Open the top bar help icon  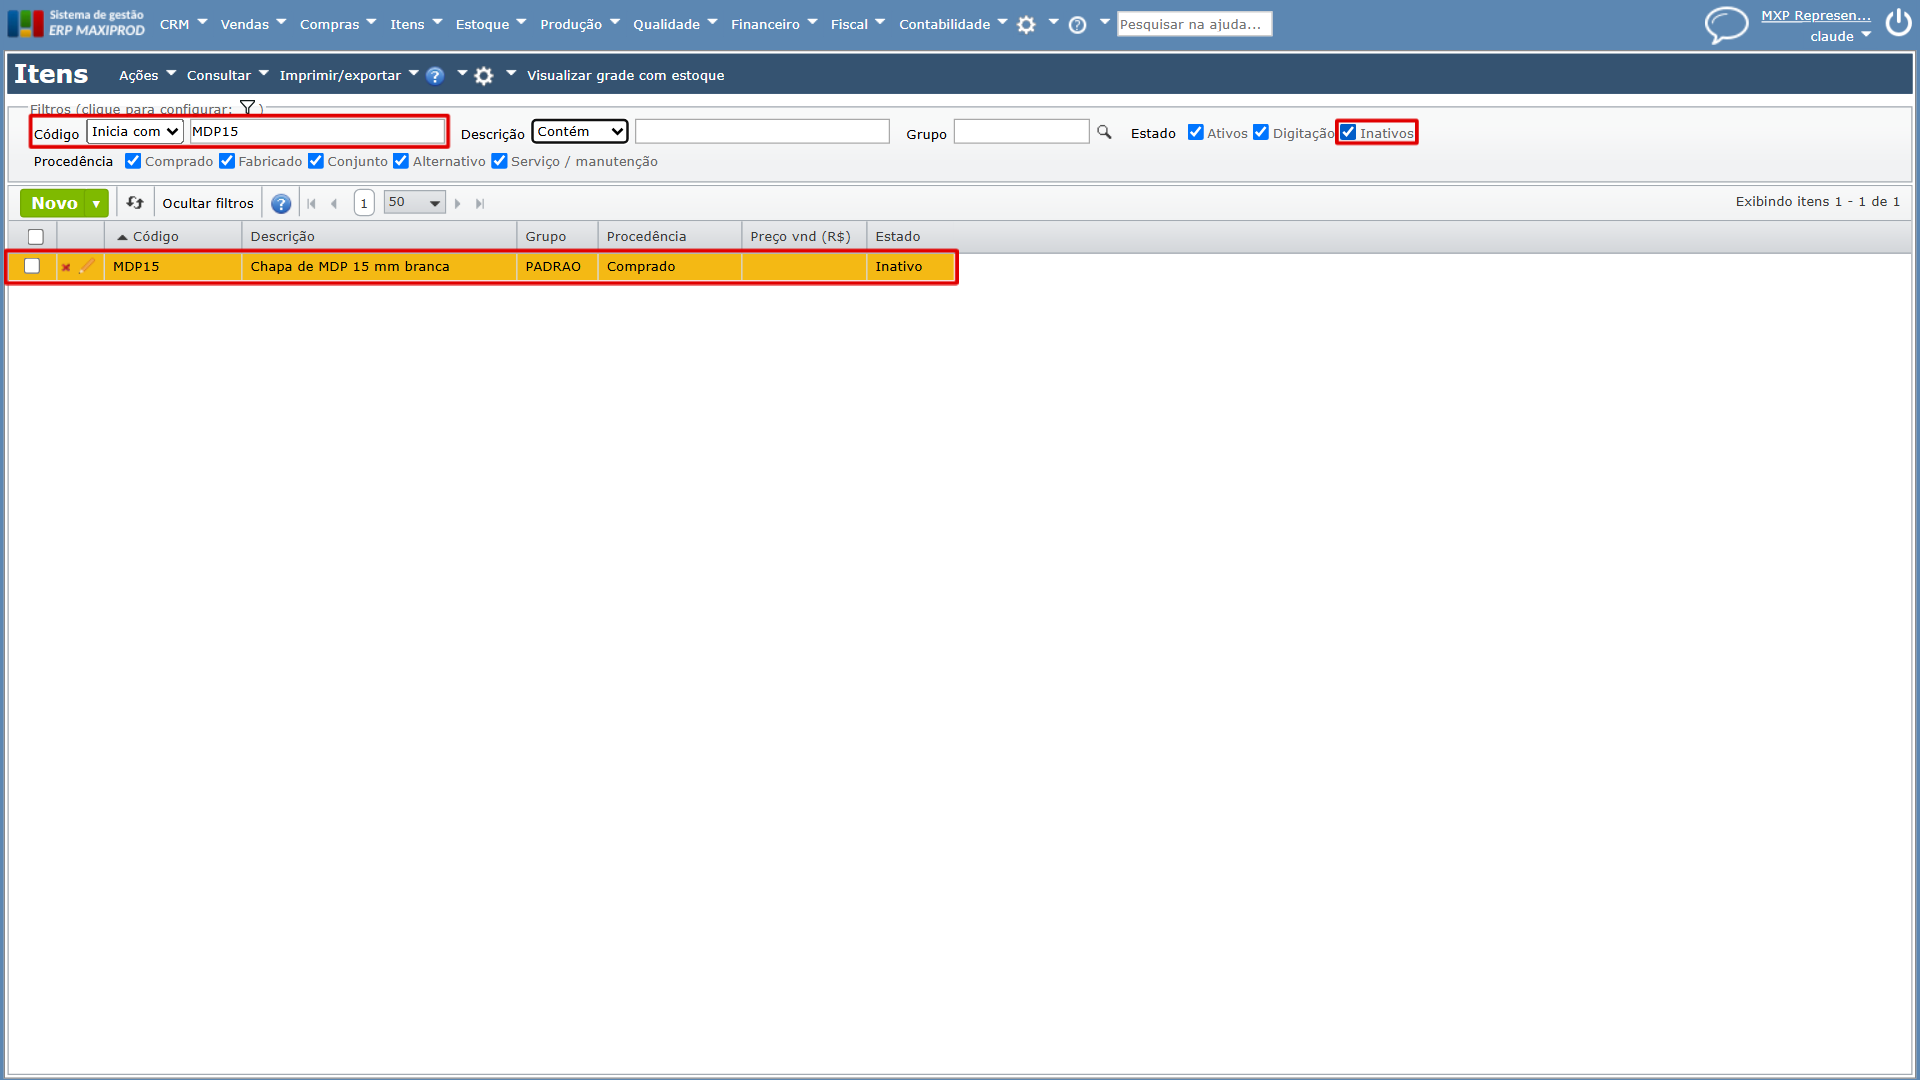click(x=1077, y=25)
